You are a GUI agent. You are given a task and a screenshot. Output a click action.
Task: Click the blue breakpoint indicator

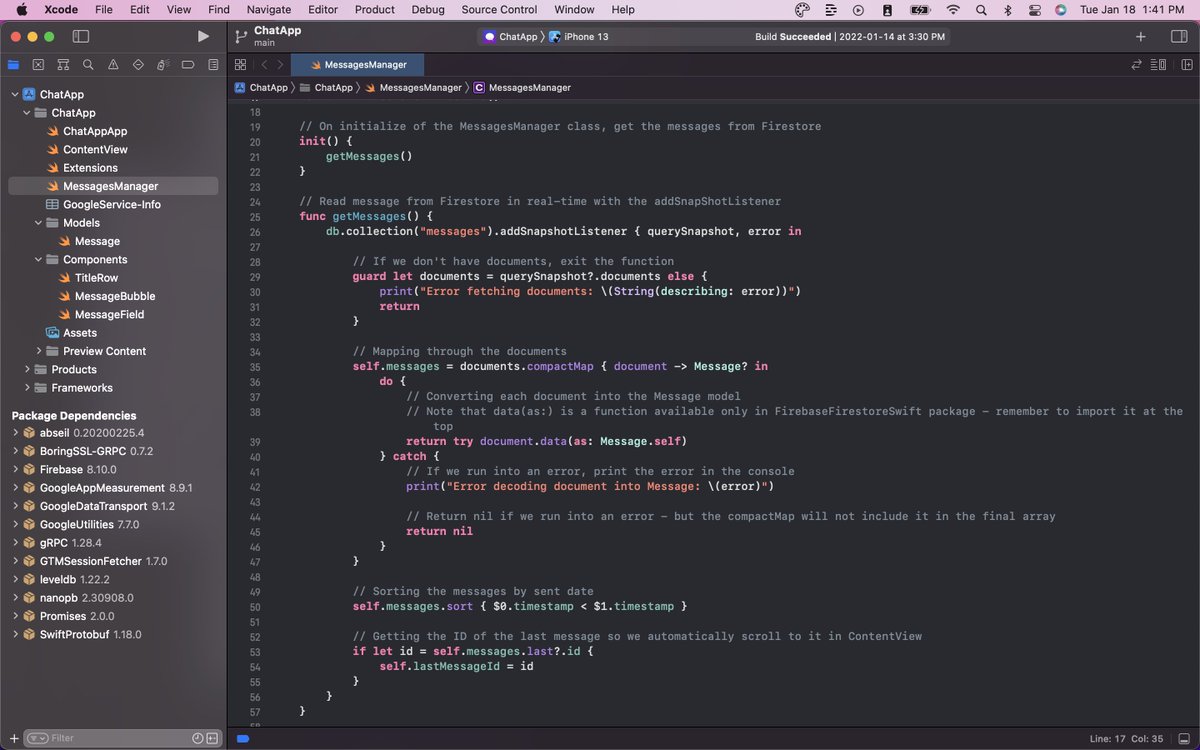point(242,739)
